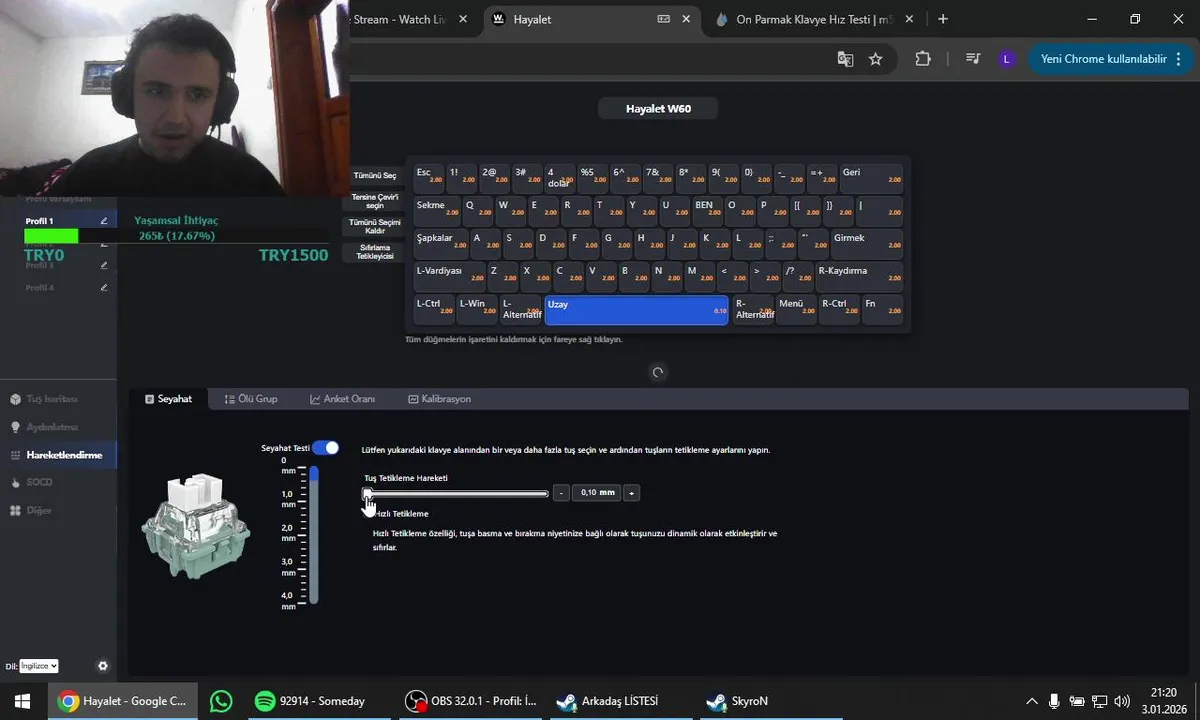This screenshot has height=720, width=1200.
Task: Switch to the Ölü Grup tab
Action: point(251,399)
